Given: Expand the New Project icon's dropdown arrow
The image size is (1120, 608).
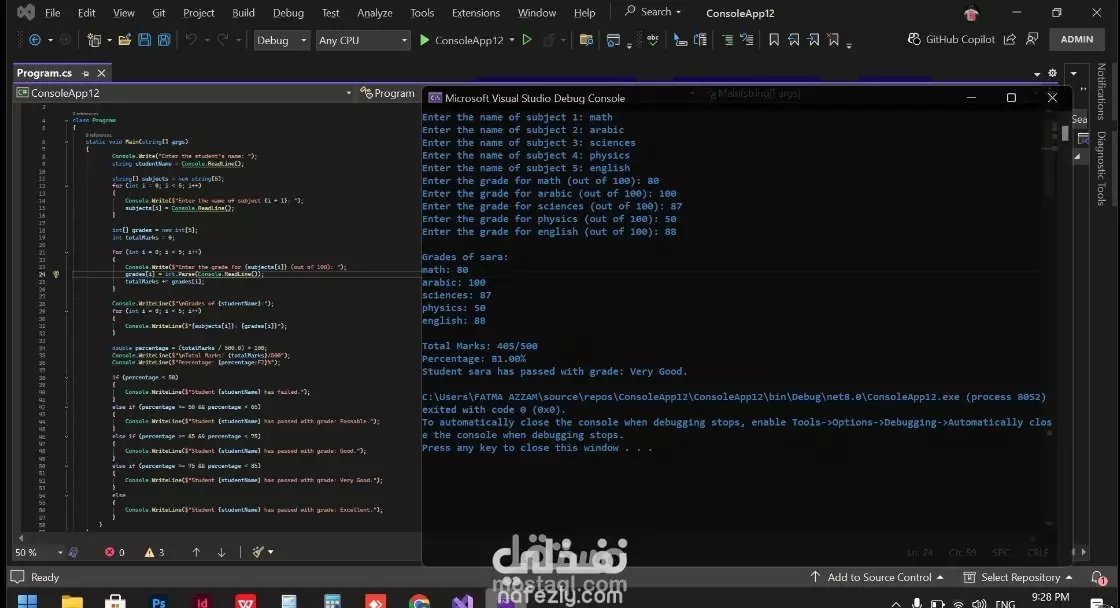Looking at the screenshot, I should tap(109, 40).
